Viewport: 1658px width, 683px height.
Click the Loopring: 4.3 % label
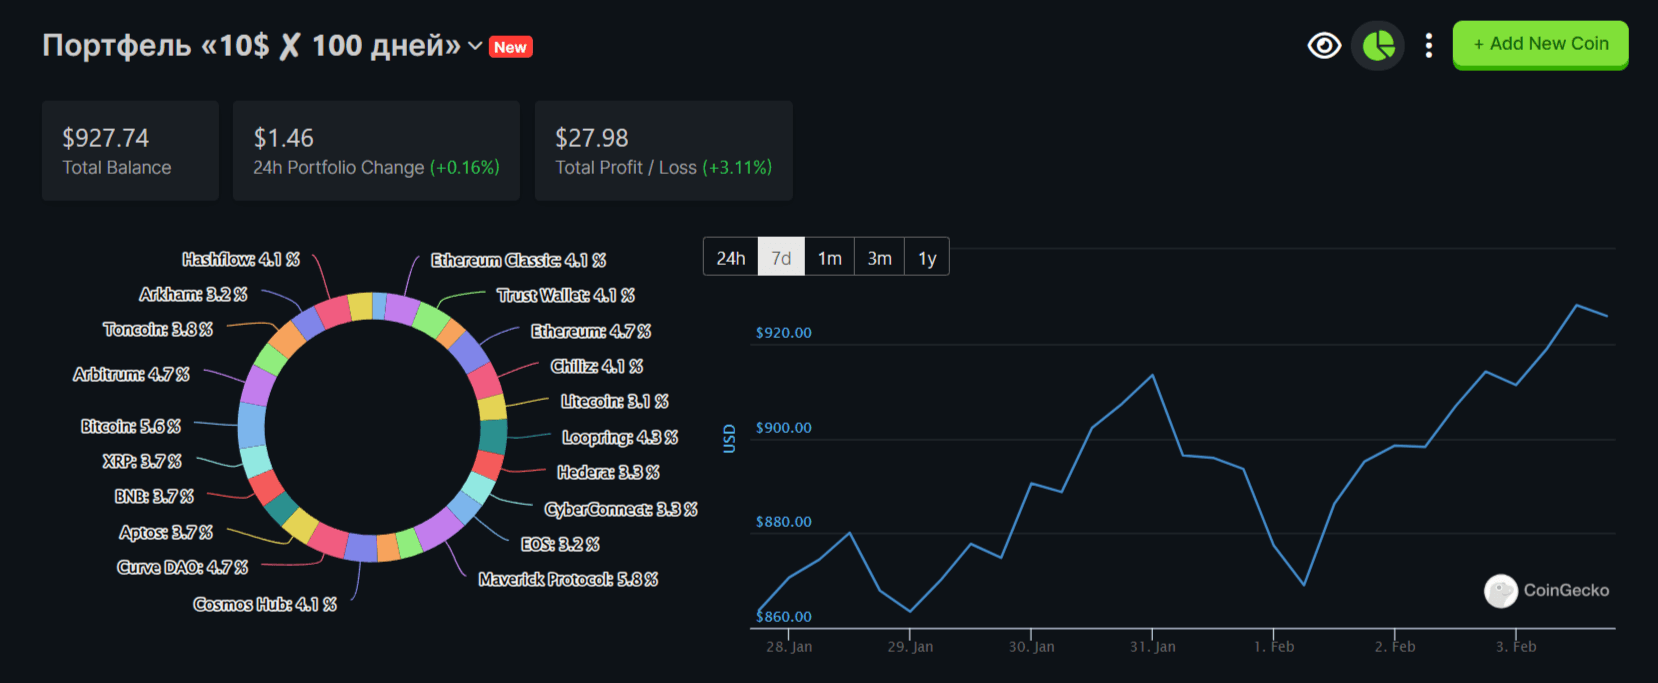tap(620, 437)
